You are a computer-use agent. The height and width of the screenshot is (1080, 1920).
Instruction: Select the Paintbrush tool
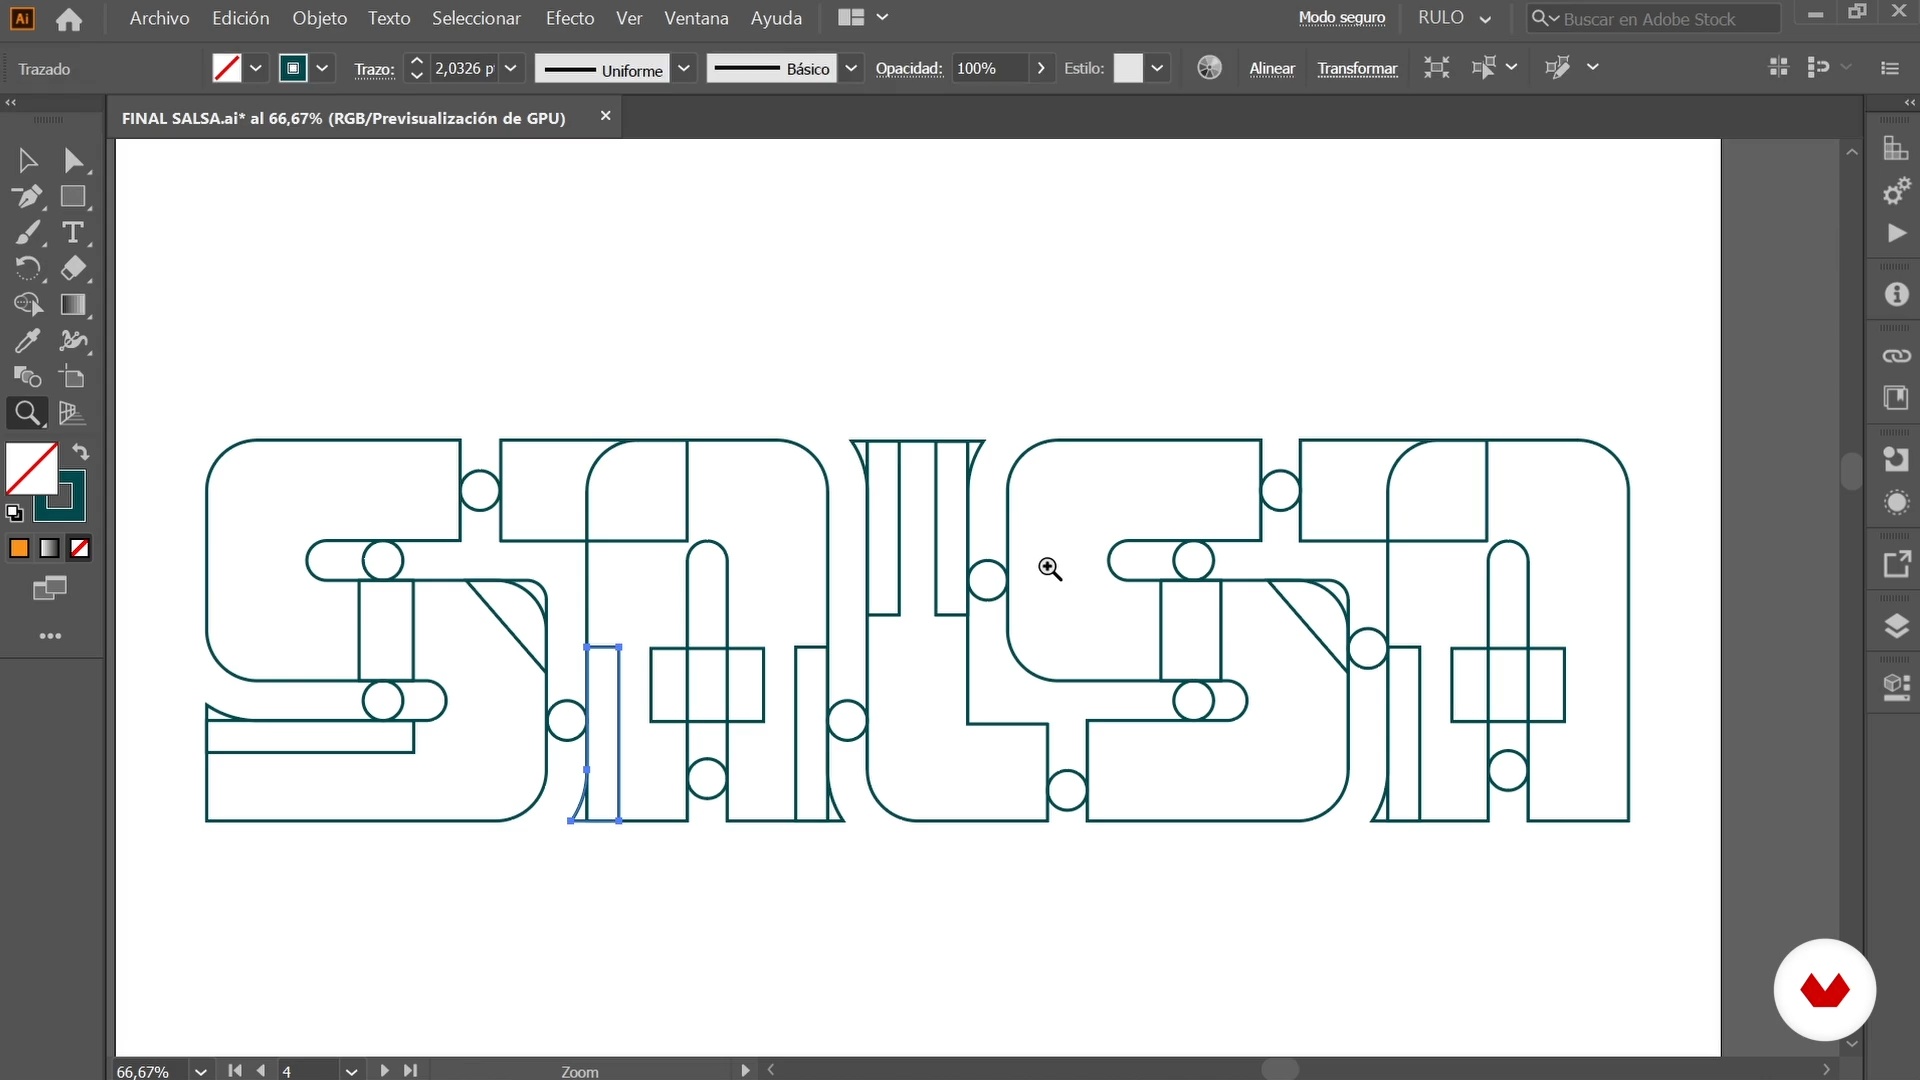coord(27,233)
